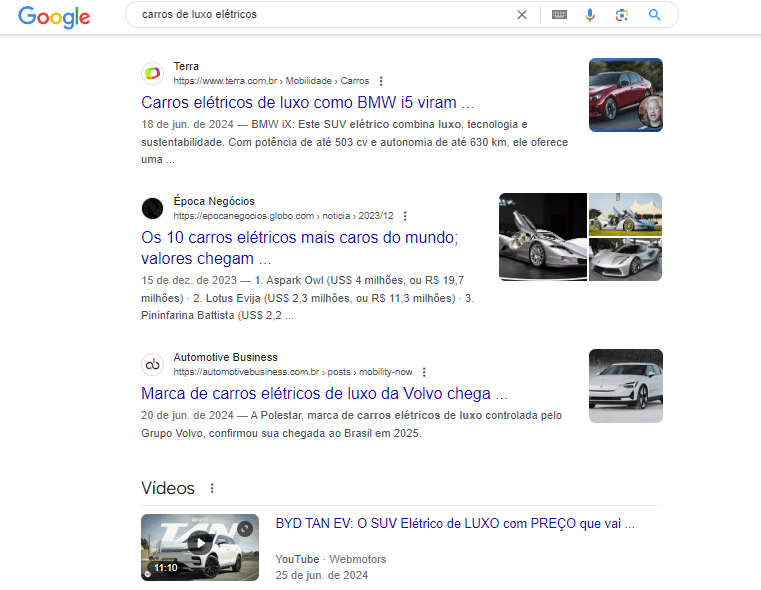The height and width of the screenshot is (590, 761).
Task: Click the Época Negócios site name
Action: (214, 201)
